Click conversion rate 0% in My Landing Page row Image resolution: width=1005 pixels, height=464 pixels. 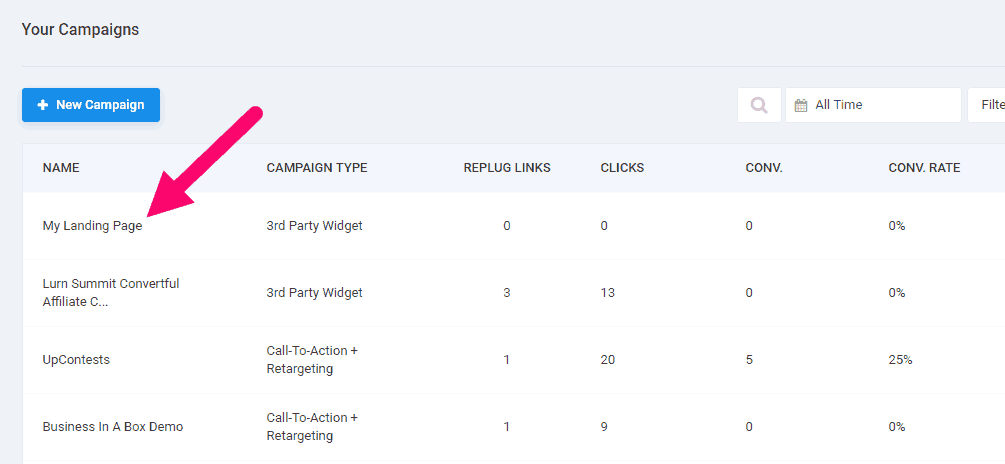897,226
